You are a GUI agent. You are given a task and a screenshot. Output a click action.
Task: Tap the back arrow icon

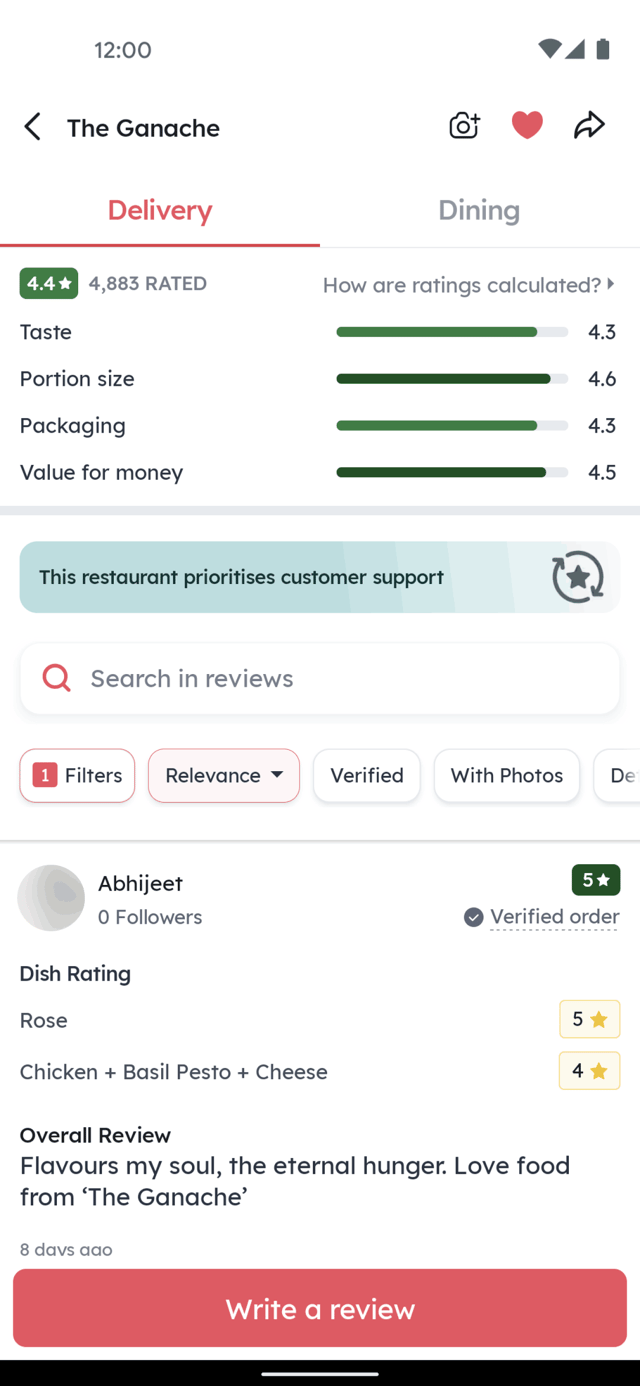pyautogui.click(x=33, y=127)
